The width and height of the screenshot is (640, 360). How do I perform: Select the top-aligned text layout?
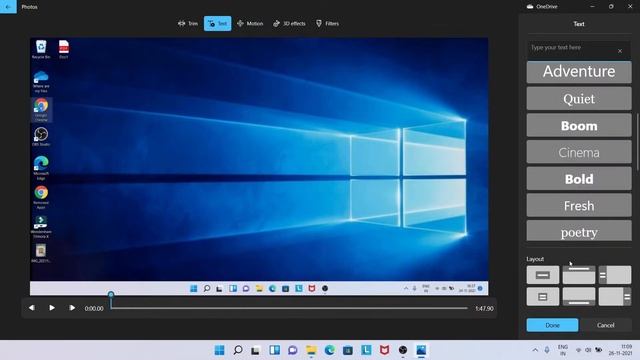579,275
